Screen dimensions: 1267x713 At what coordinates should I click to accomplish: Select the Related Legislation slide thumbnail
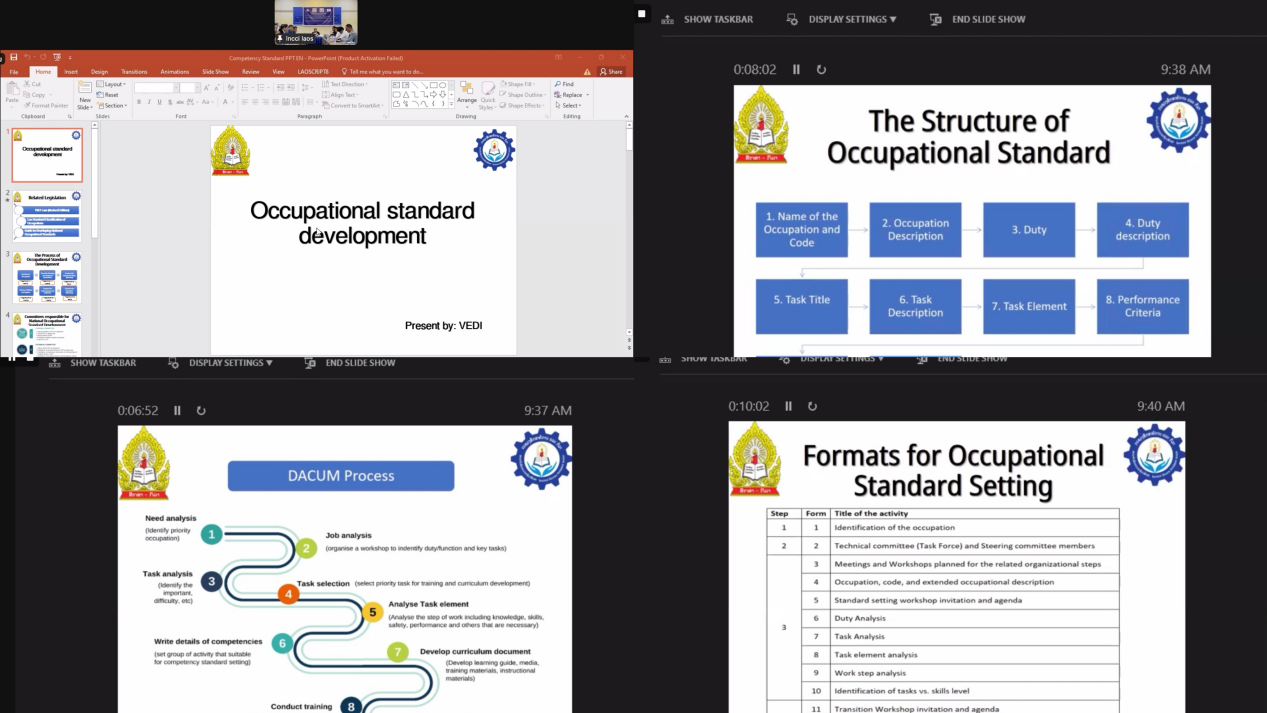[x=47, y=216]
